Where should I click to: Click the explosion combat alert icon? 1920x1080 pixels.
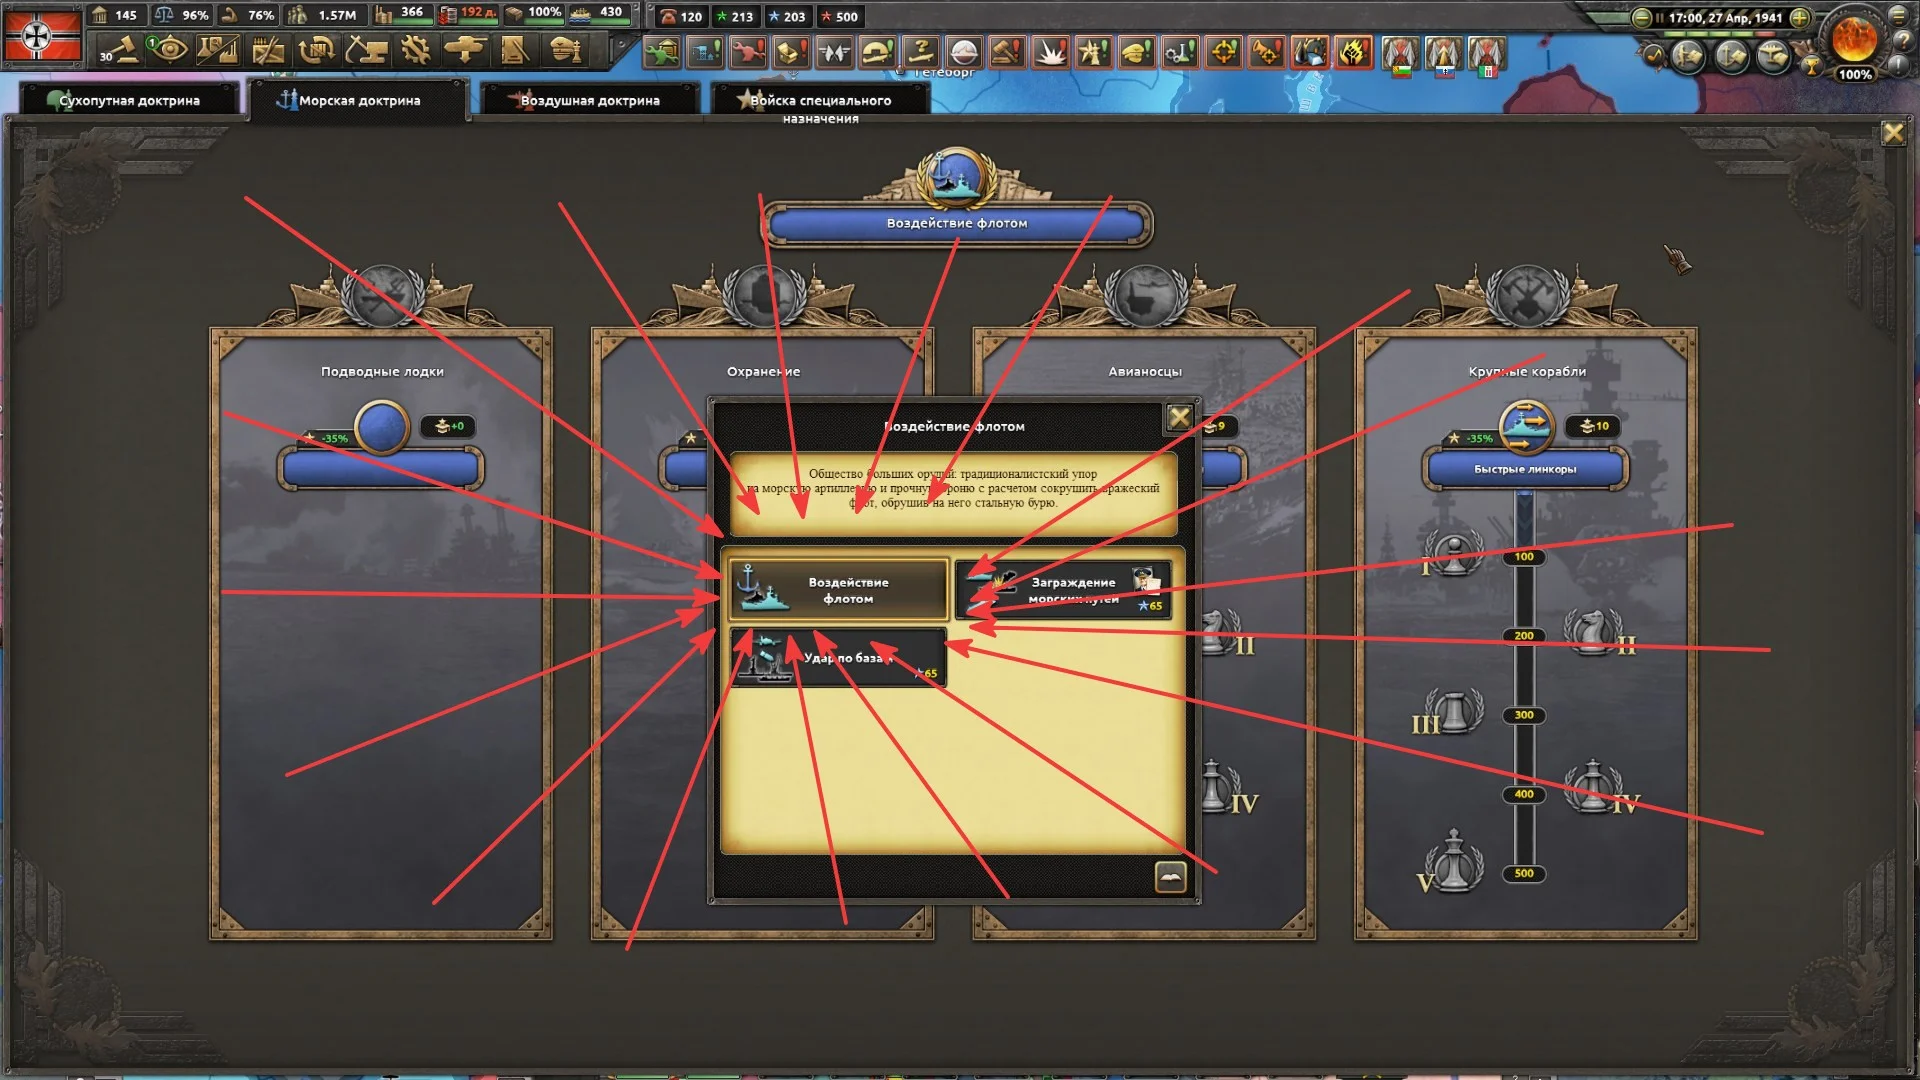[1049, 51]
